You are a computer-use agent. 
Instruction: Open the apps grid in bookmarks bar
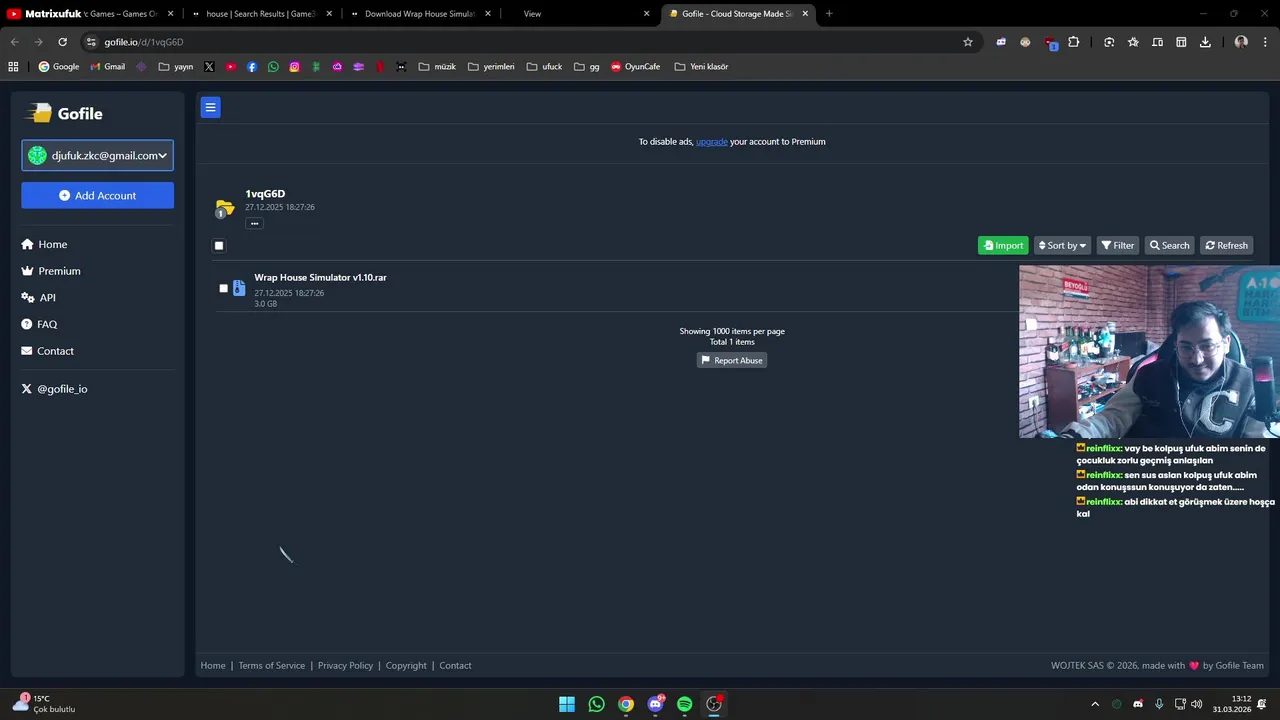point(13,67)
